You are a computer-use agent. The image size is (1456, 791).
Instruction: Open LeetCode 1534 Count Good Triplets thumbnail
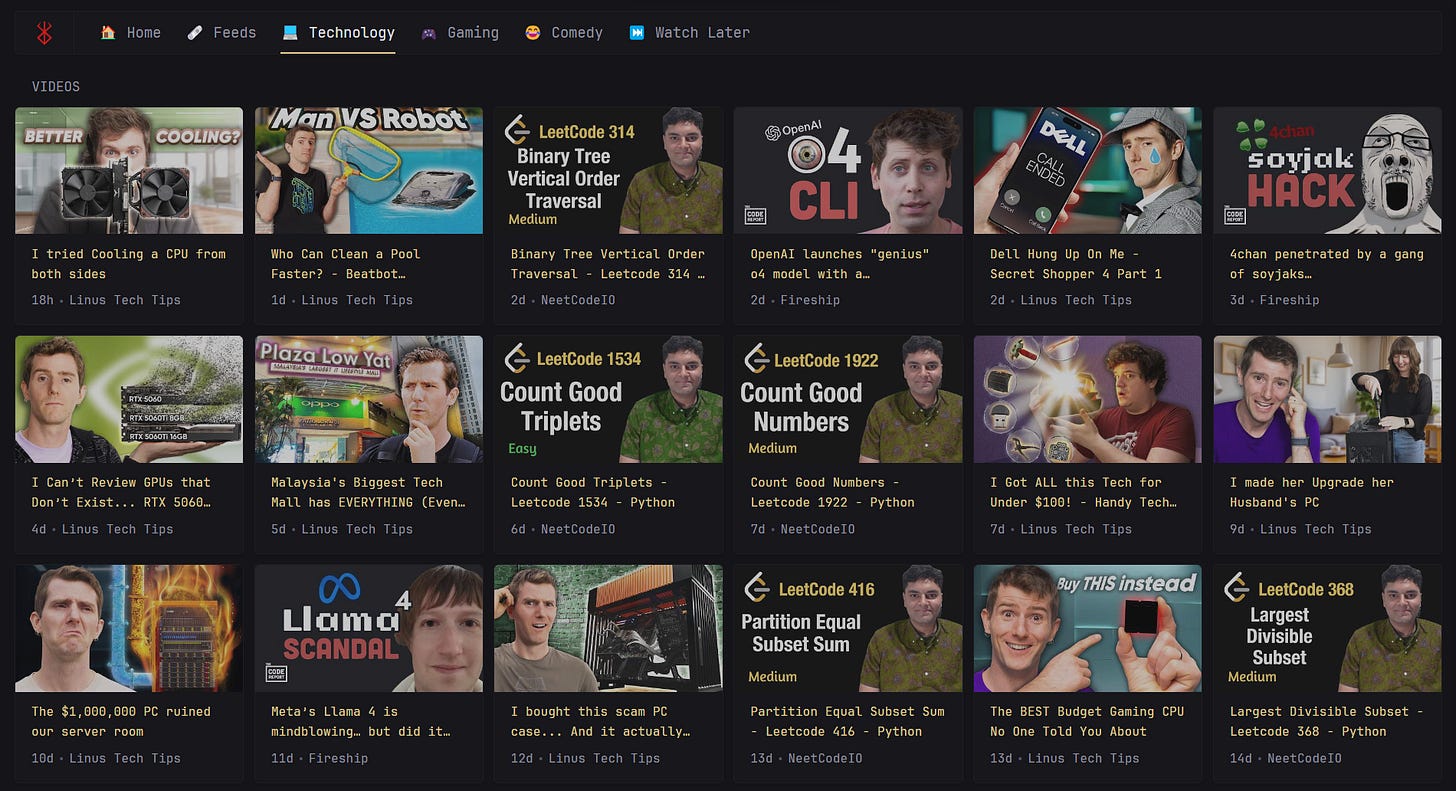tap(608, 399)
